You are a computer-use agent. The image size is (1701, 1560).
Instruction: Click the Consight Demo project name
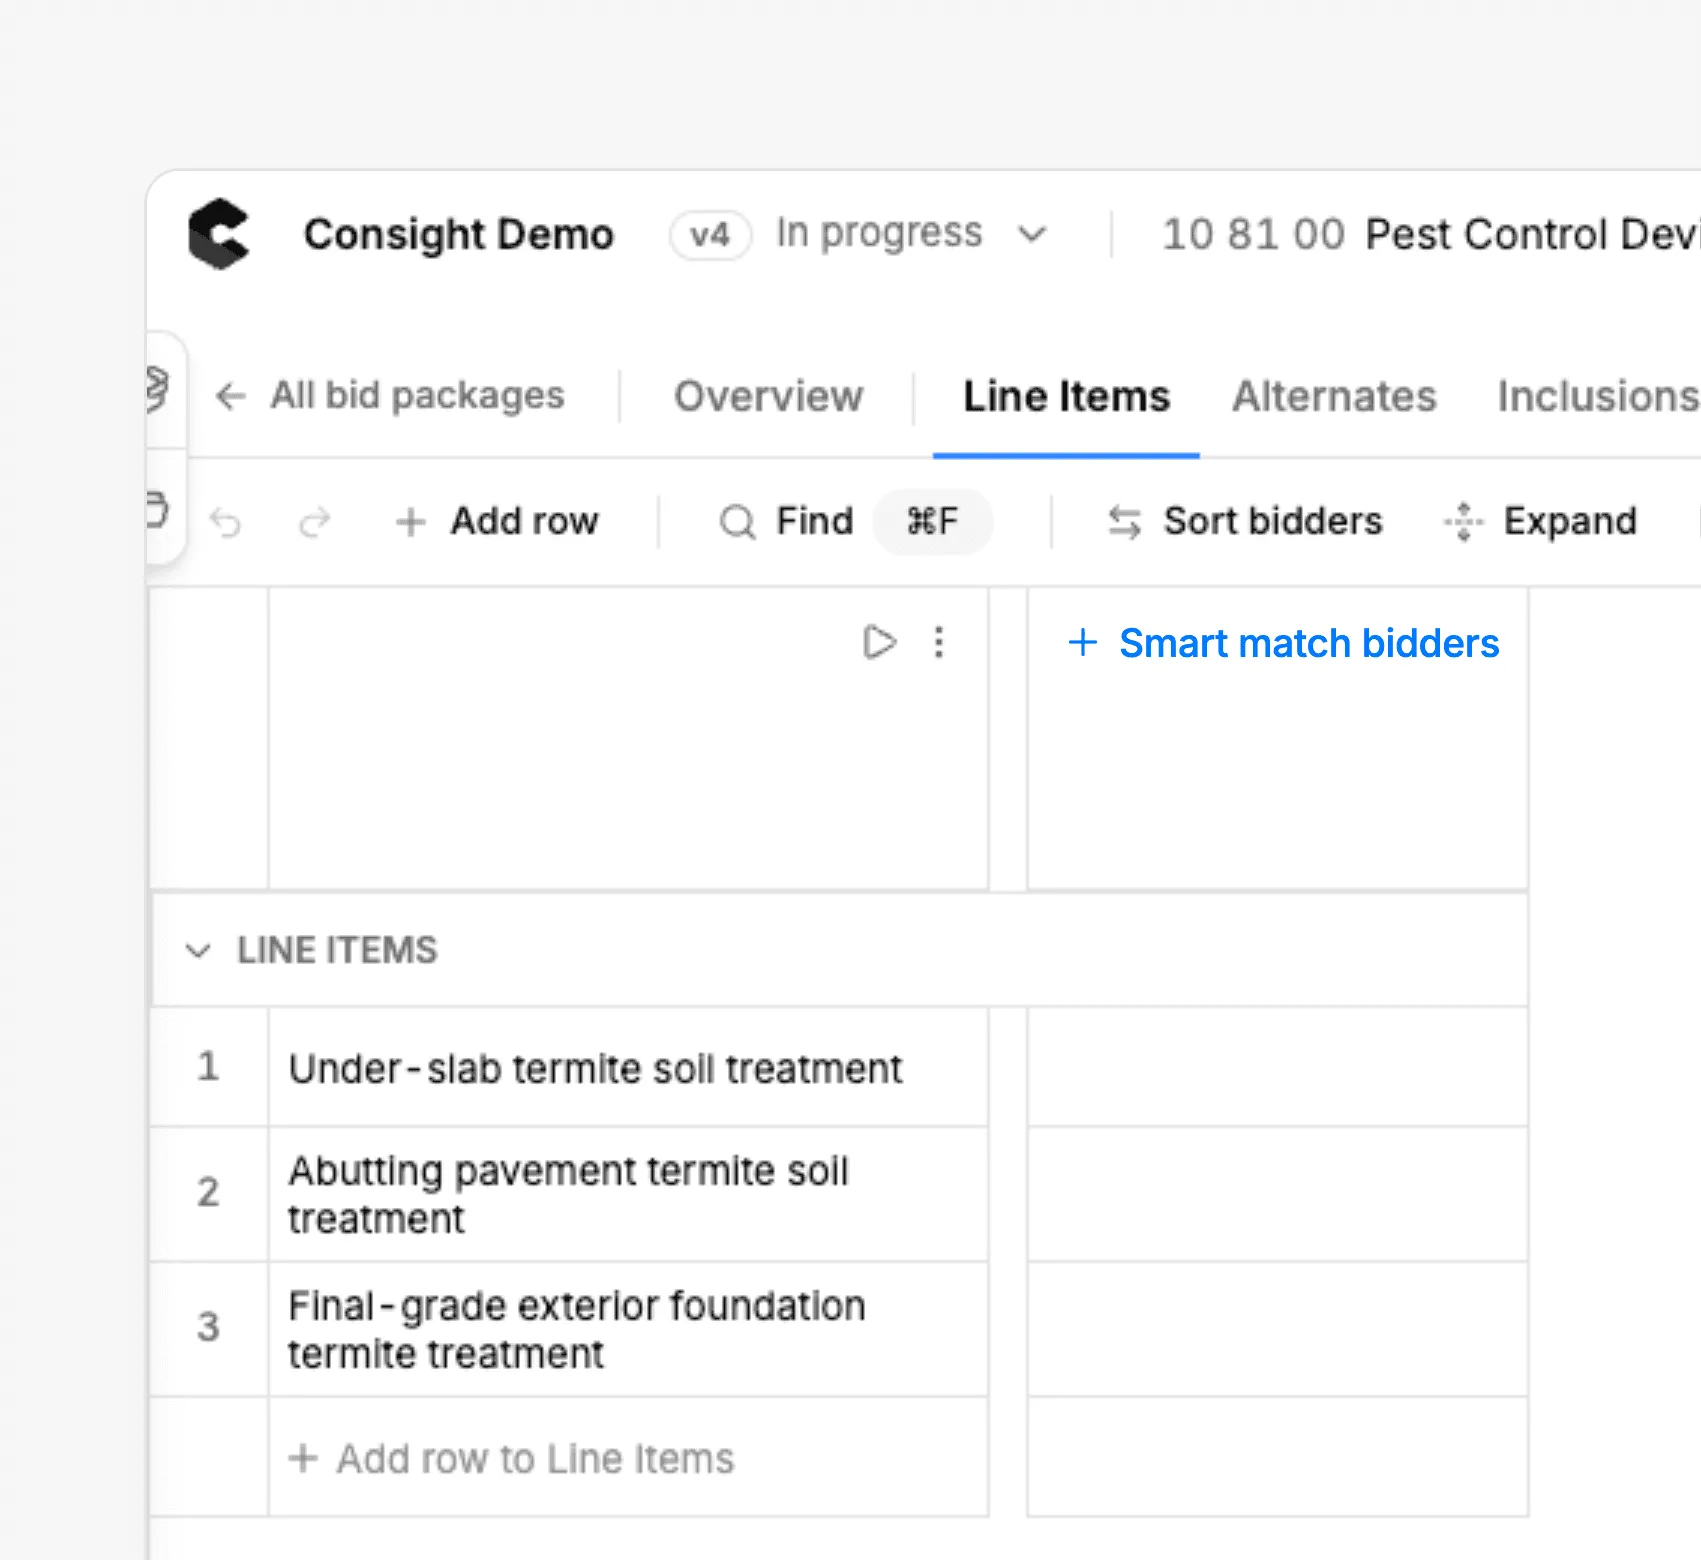(459, 235)
